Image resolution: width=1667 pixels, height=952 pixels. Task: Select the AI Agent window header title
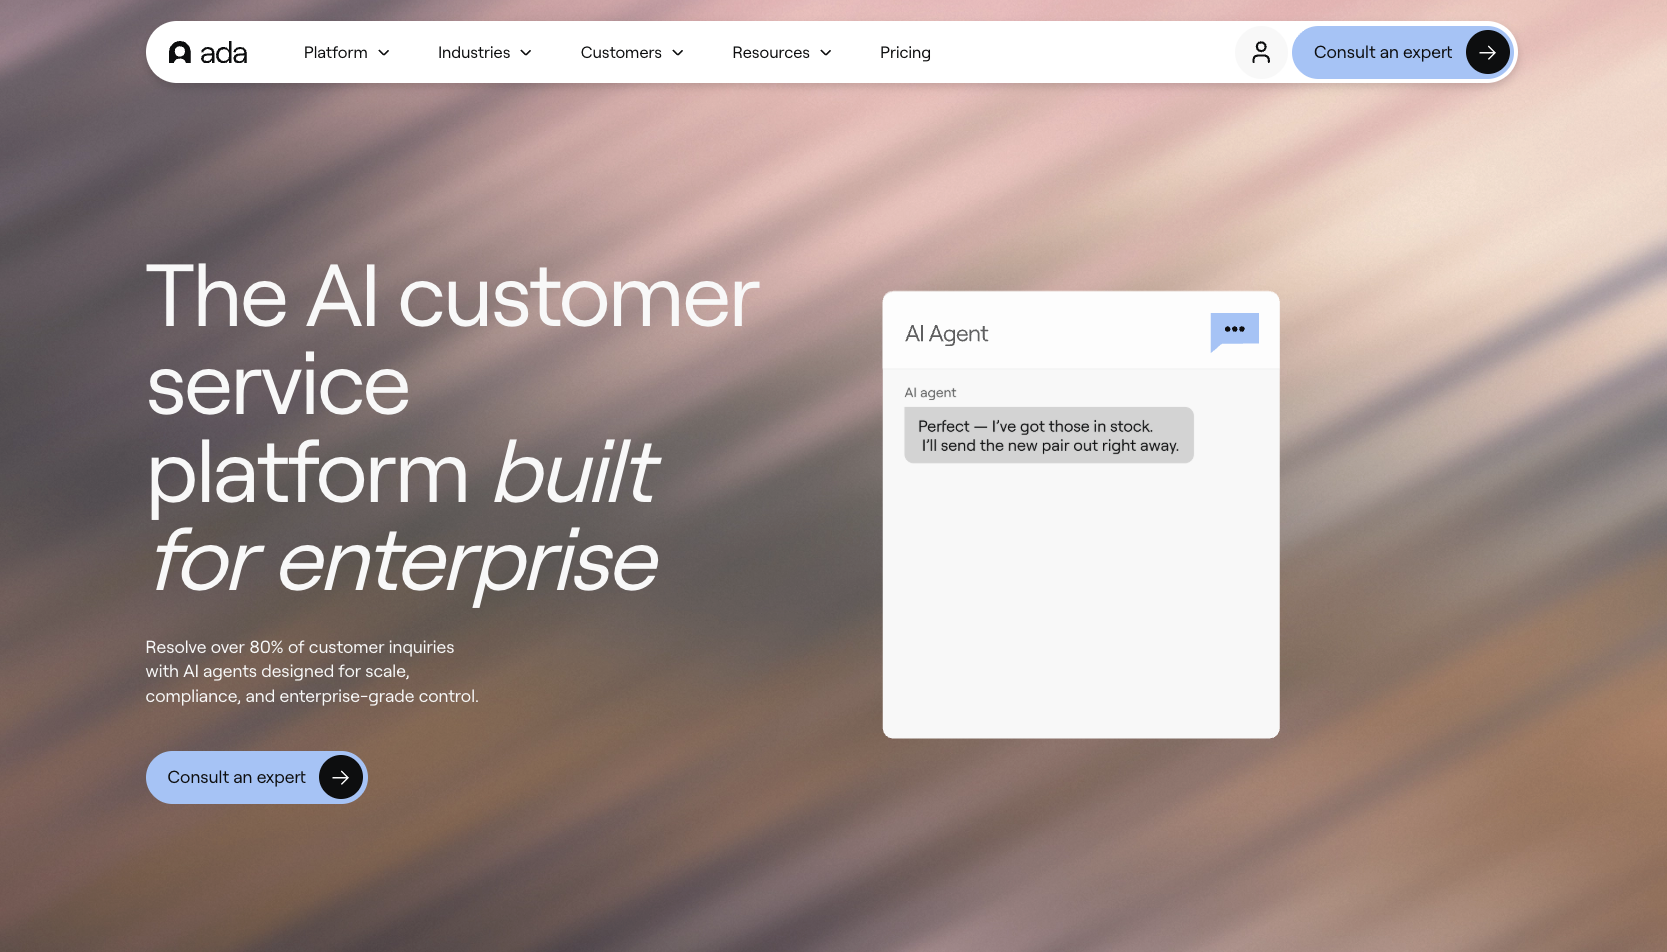coord(946,333)
